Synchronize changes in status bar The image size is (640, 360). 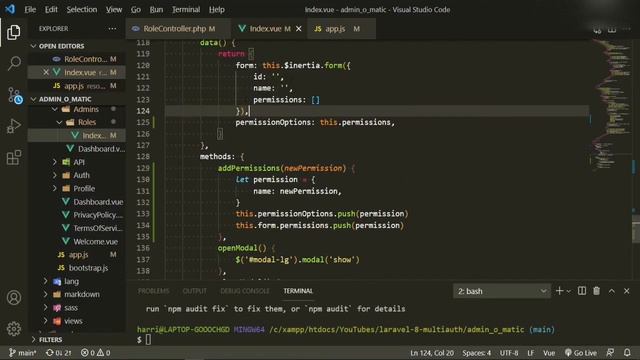tap(58, 353)
